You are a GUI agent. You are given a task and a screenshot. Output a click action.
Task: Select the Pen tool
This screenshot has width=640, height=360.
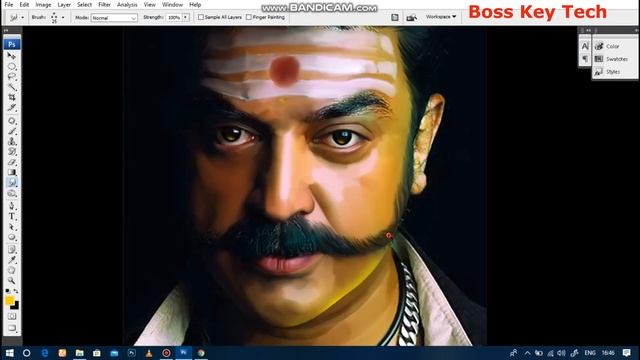pyautogui.click(x=12, y=206)
